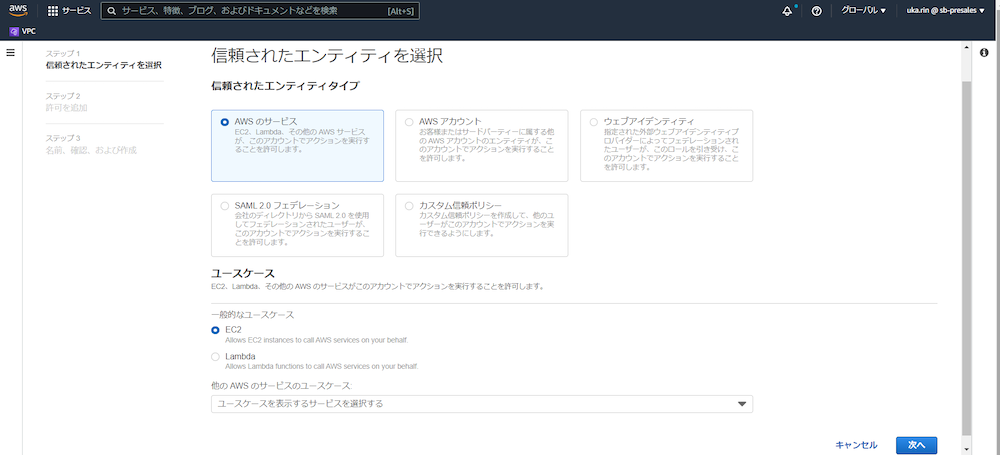Open the services grid menu icon
Image resolution: width=1000 pixels, height=455 pixels.
click(52, 11)
